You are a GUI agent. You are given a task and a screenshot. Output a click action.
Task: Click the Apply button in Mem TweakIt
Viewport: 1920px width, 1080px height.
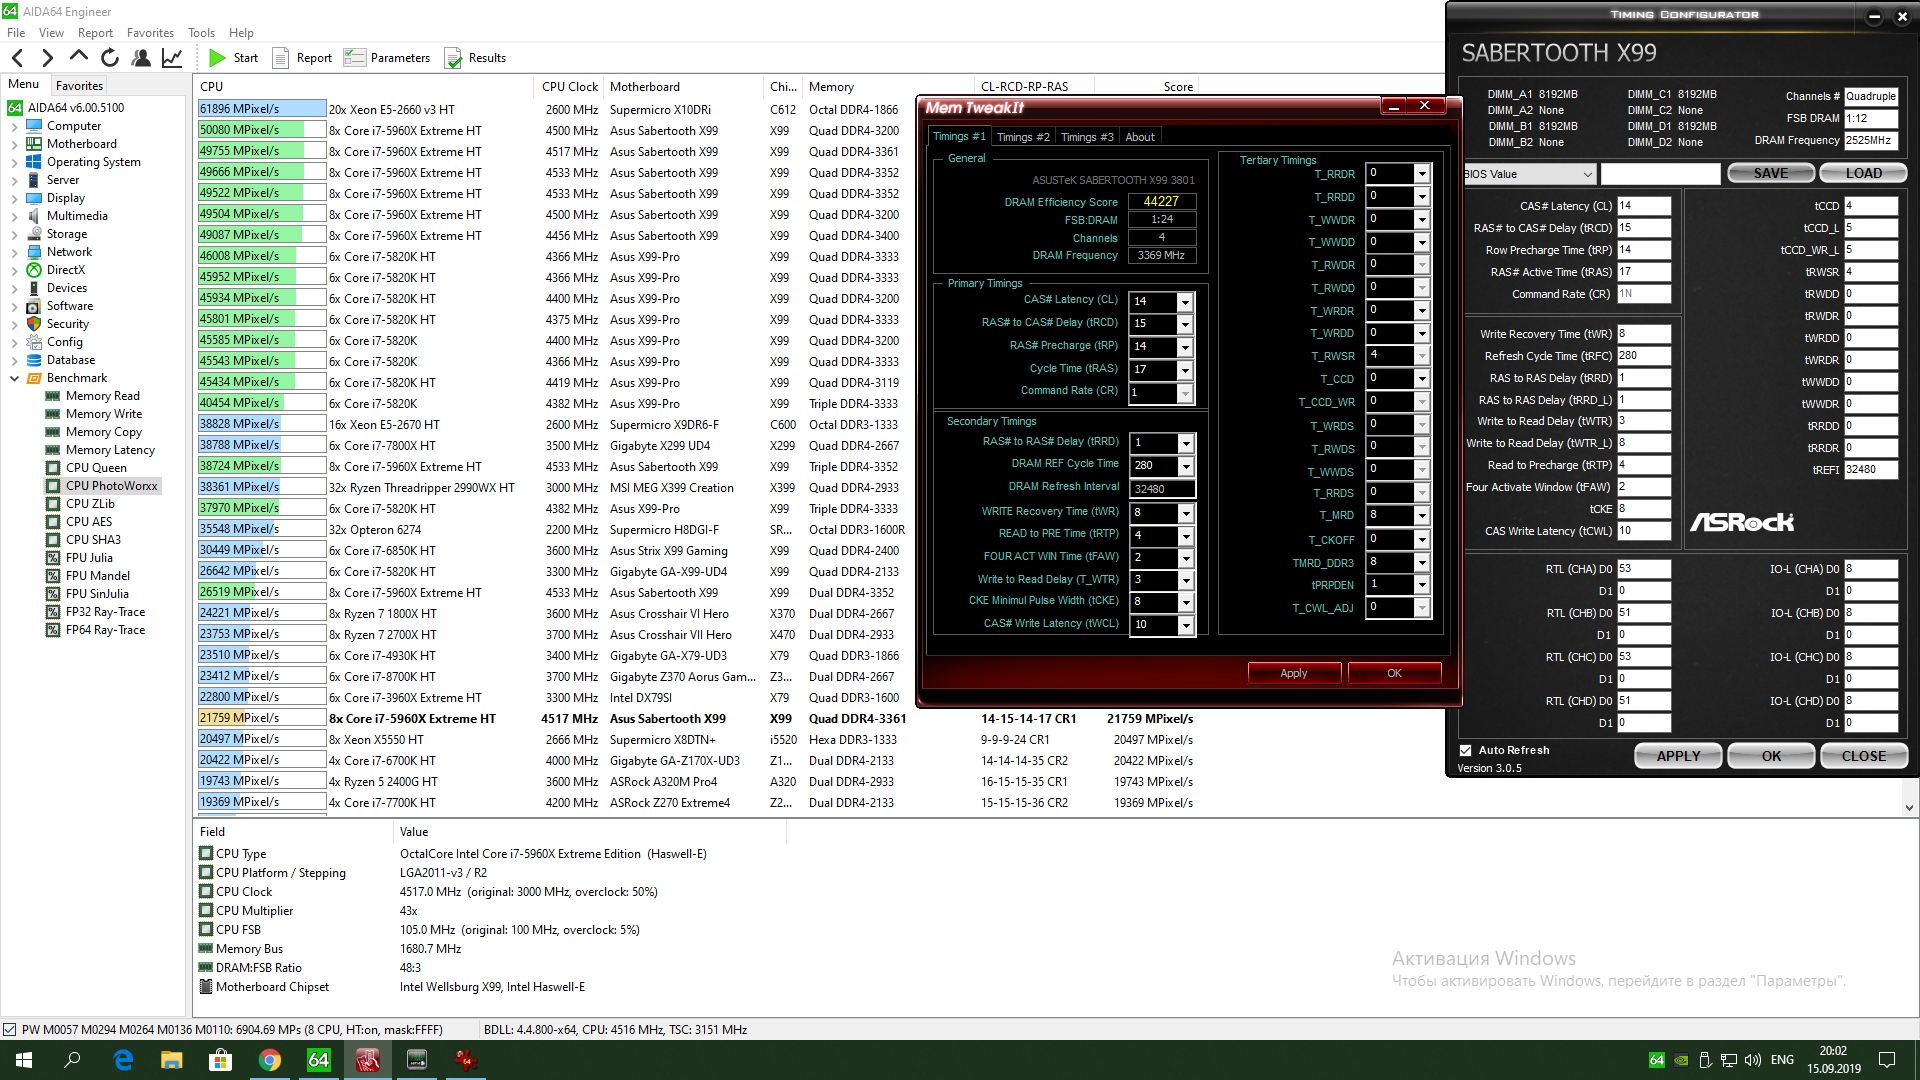pyautogui.click(x=1293, y=673)
